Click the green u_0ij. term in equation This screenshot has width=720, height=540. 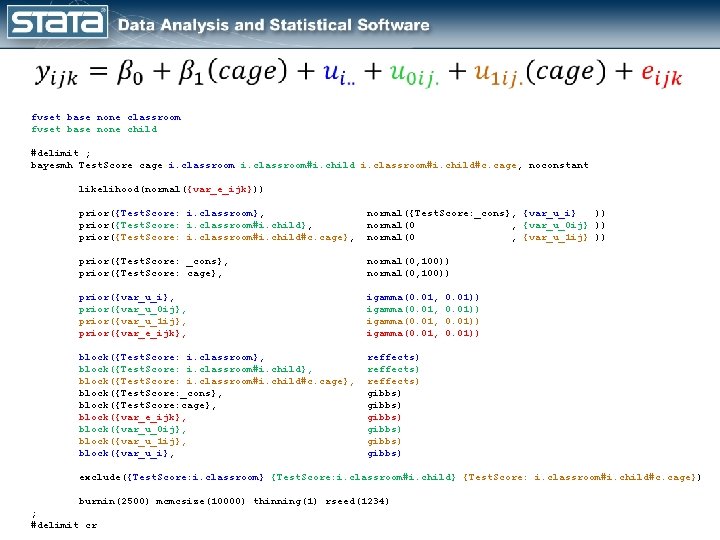[415, 74]
